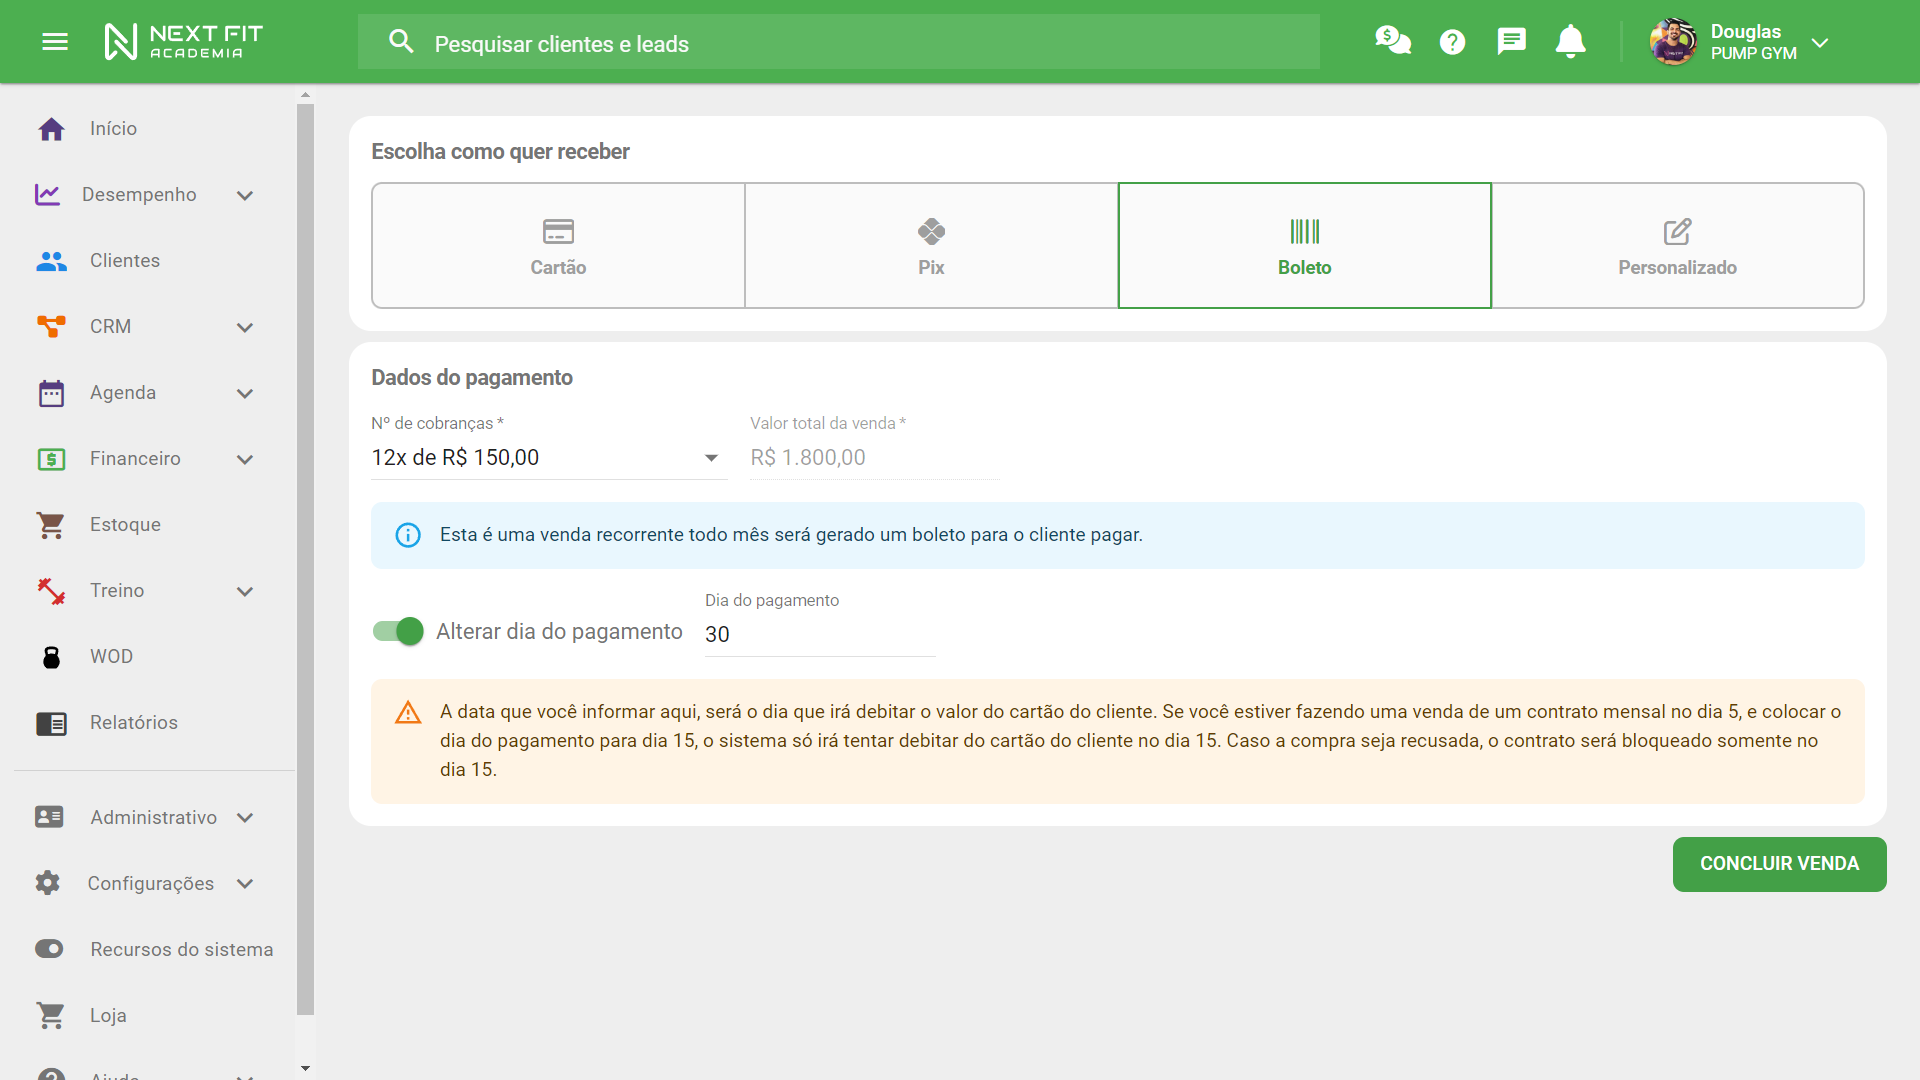This screenshot has height=1080, width=1920.
Task: Click the WOD kettlebell icon
Action: click(x=51, y=657)
